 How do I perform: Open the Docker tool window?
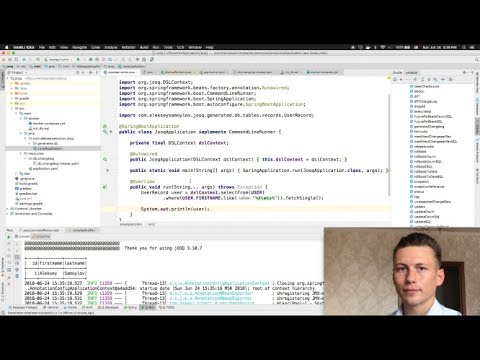pos(70,307)
